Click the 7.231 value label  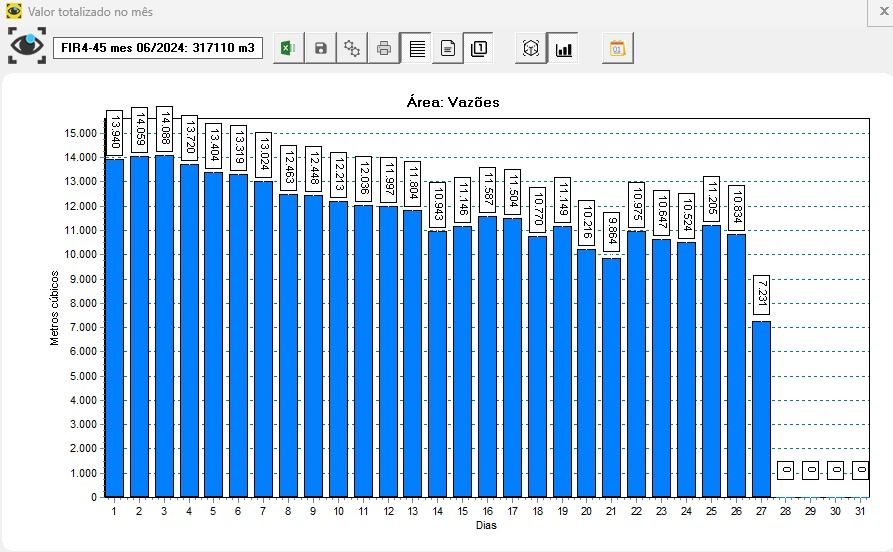pyautogui.click(x=761, y=295)
